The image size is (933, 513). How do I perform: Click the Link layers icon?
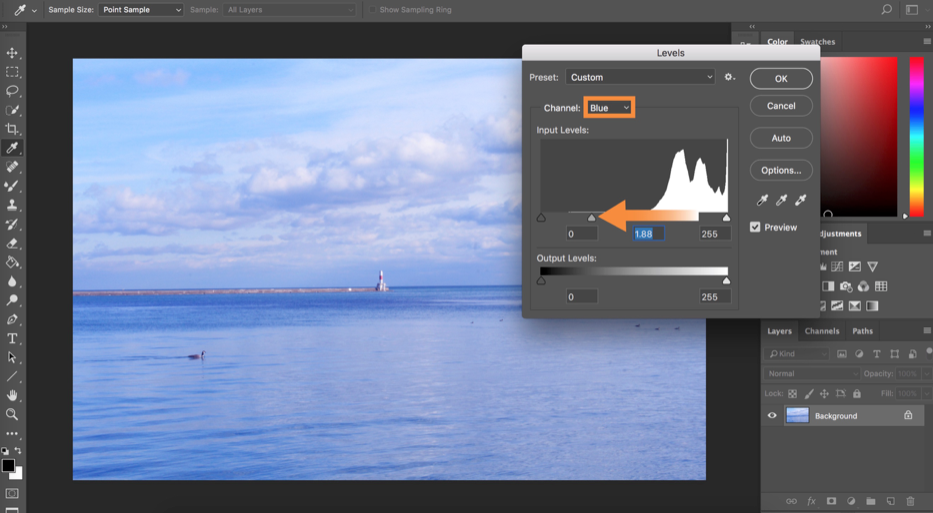pyautogui.click(x=791, y=501)
